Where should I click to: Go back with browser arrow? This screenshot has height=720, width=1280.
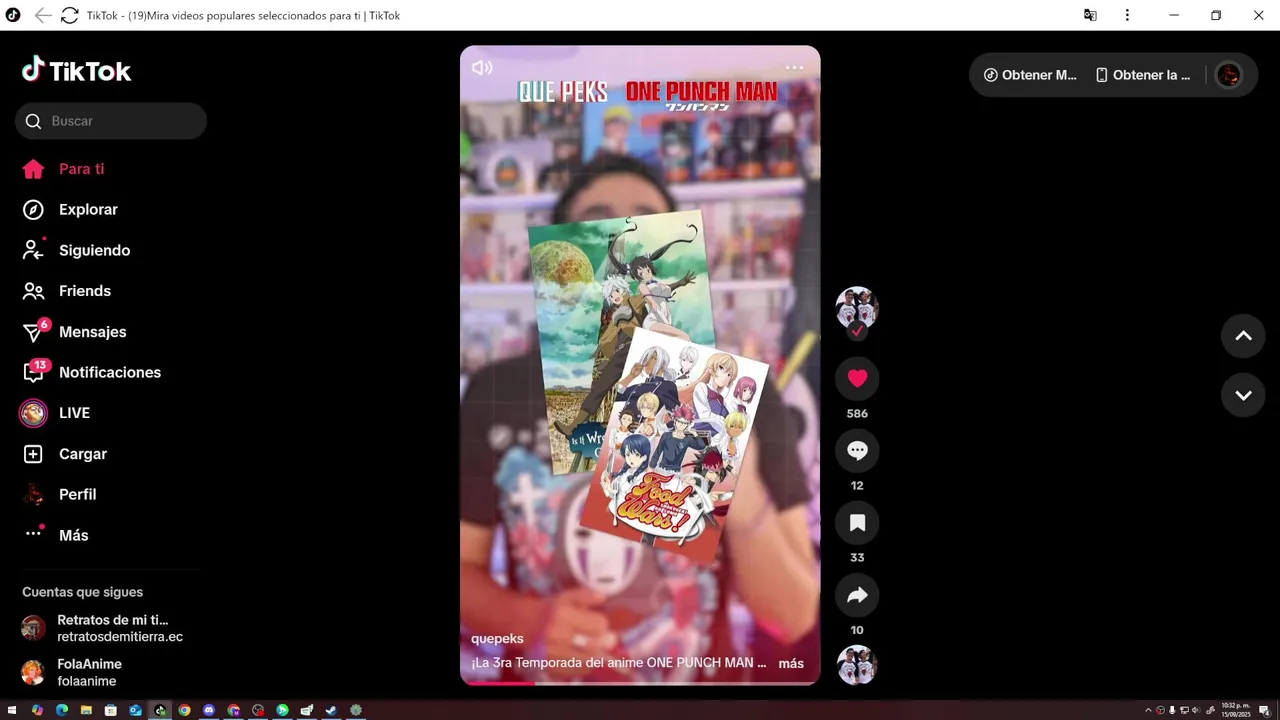coord(42,15)
